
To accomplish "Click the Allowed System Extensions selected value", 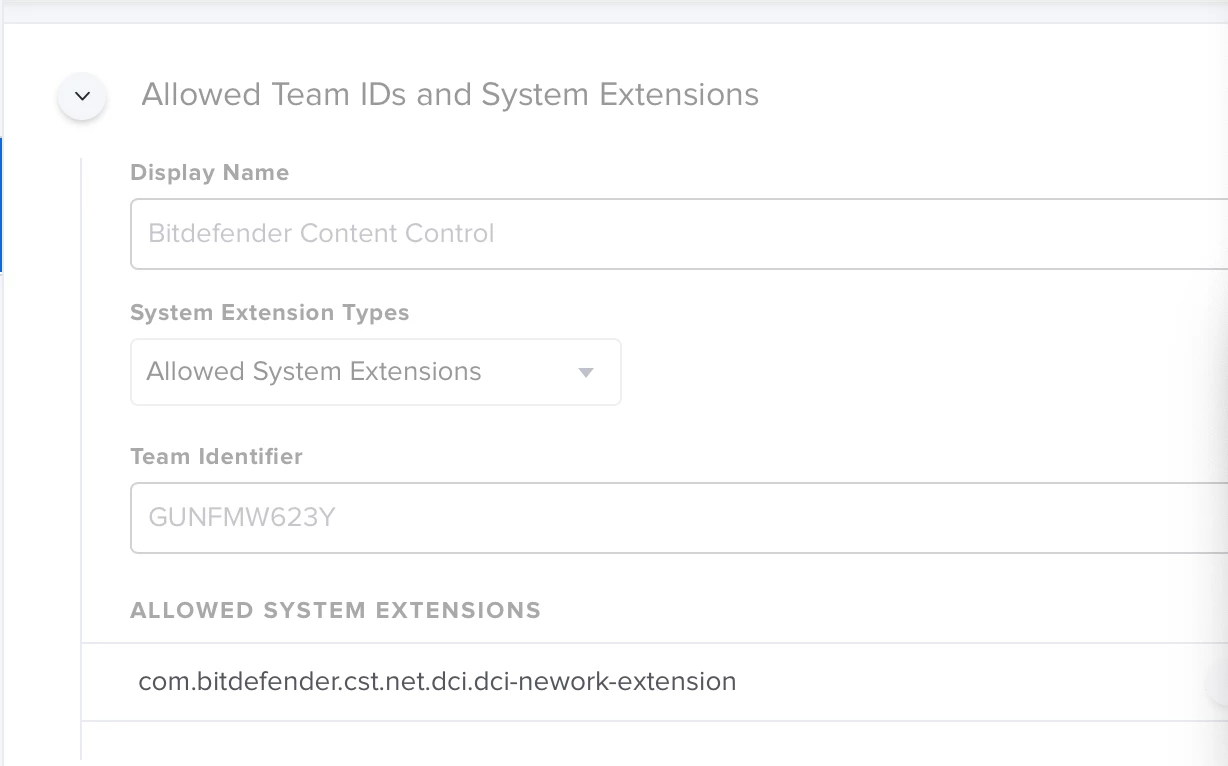I will [x=314, y=372].
